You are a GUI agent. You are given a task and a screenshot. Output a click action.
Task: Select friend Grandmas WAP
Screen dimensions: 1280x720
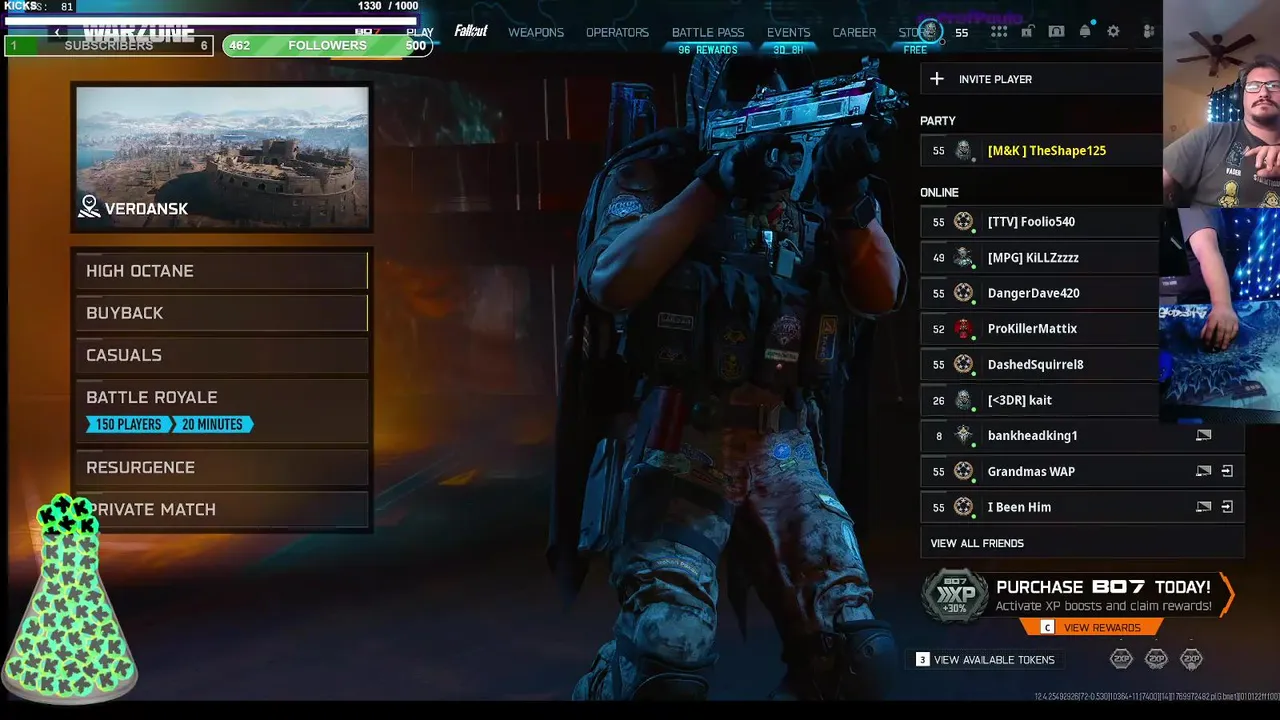[x=1082, y=471]
